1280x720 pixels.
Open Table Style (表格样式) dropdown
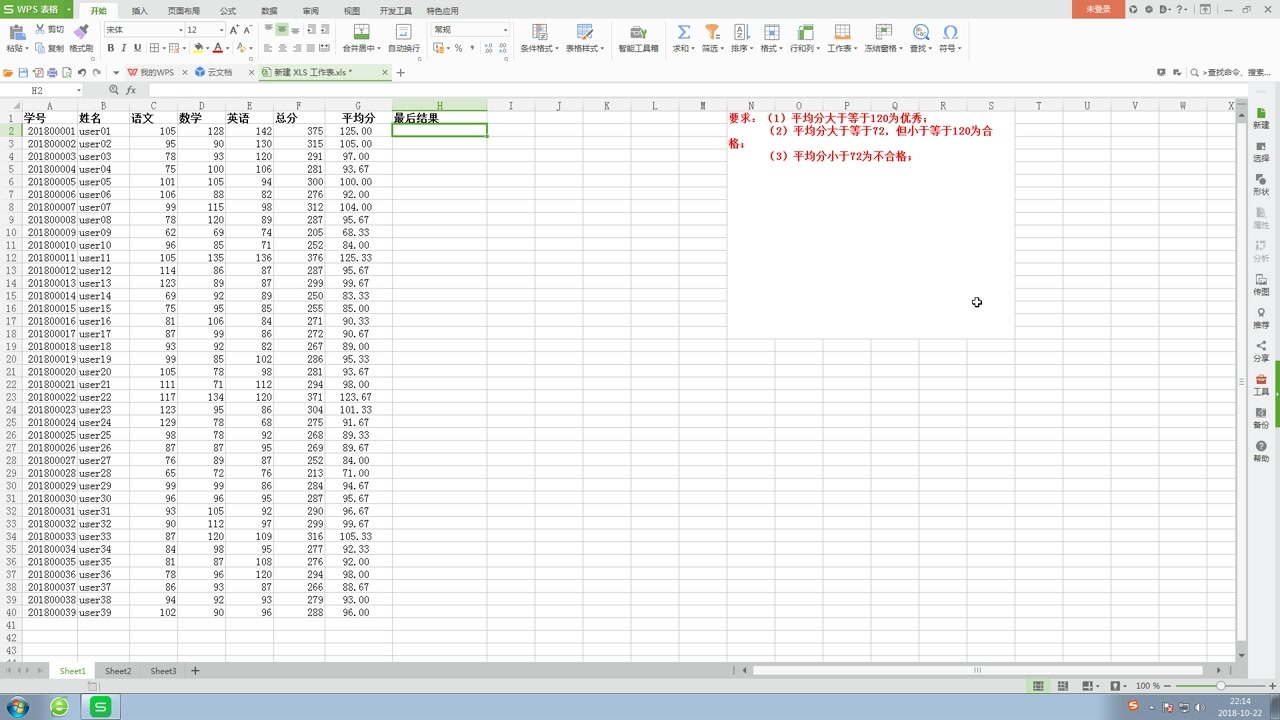click(x=585, y=48)
